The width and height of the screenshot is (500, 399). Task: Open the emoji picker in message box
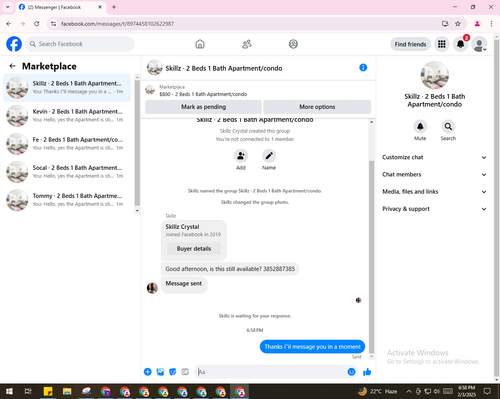point(351,372)
